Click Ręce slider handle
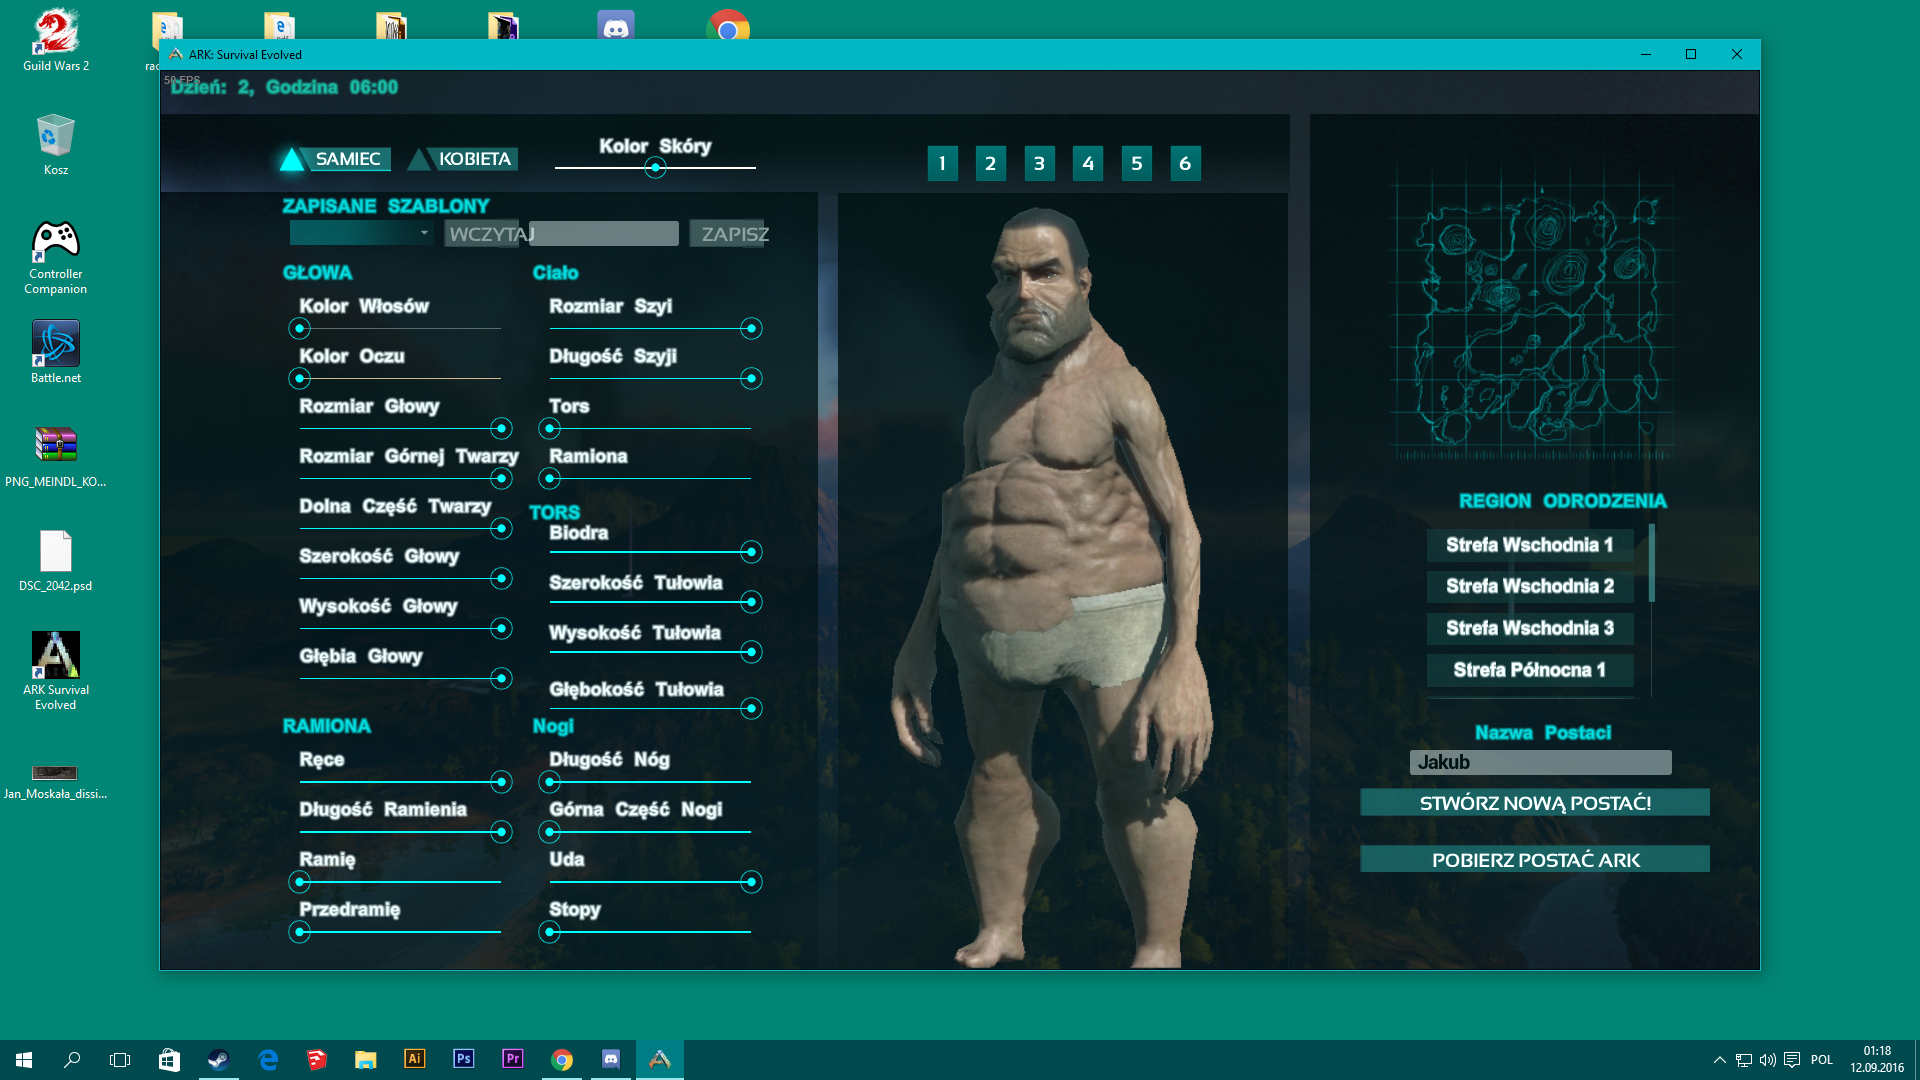 point(501,781)
